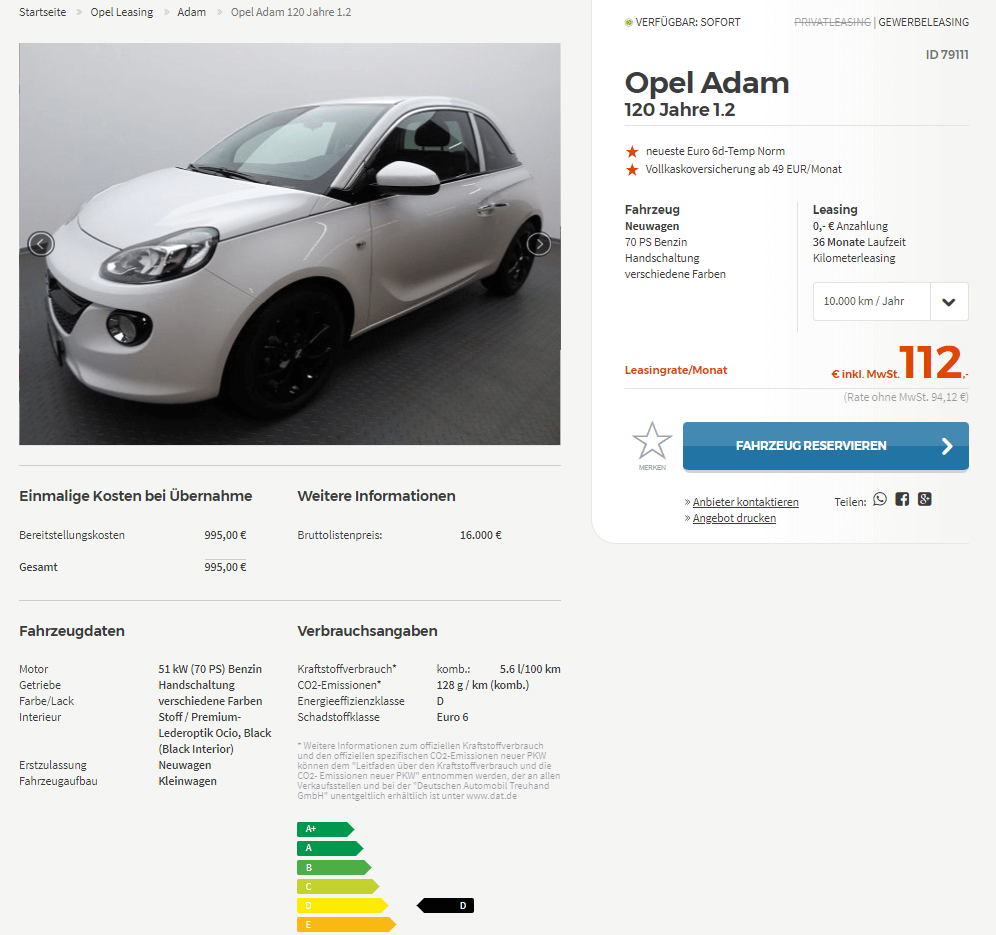Click Fahrzeug Reservieren button
This screenshot has width=996, height=935.
click(826, 446)
